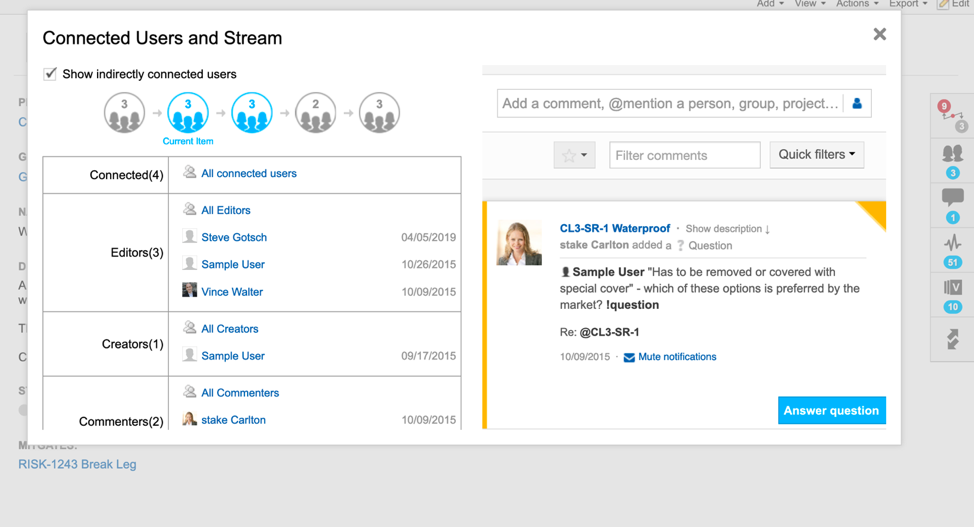Viewport: 974px width, 527px height.
Task: Click the mention person icon in comment box
Action: click(857, 103)
